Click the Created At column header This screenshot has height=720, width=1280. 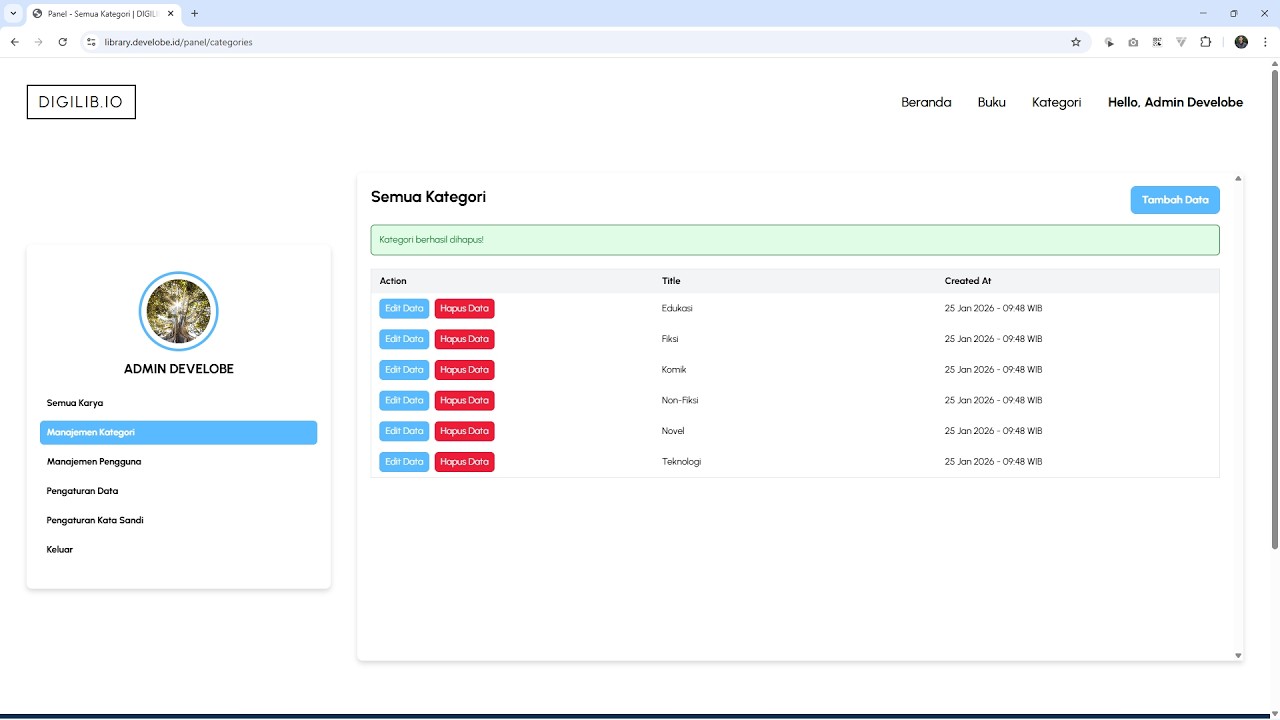tap(968, 281)
